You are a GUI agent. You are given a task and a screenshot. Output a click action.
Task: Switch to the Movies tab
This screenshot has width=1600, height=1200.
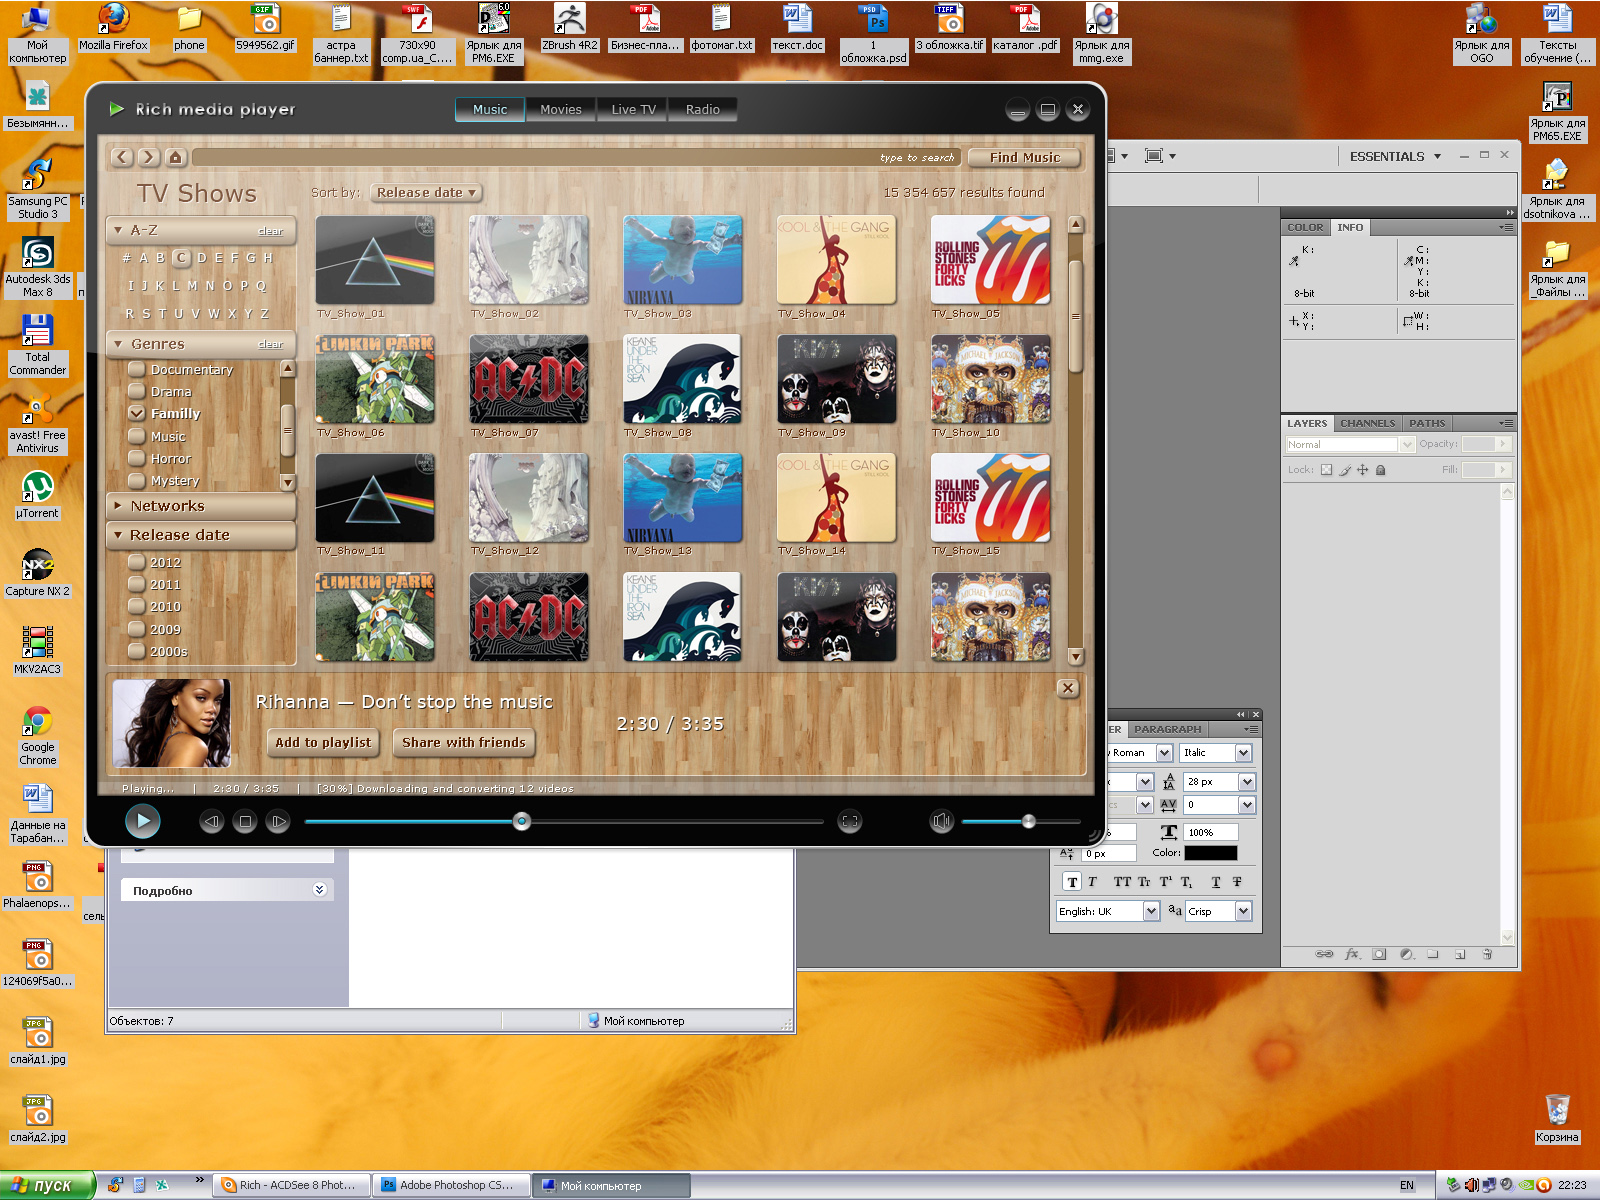561,109
